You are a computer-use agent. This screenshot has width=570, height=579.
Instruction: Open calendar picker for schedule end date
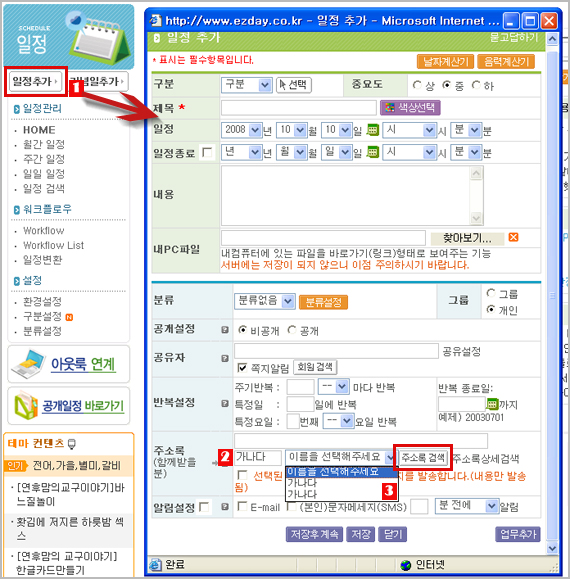point(372,152)
